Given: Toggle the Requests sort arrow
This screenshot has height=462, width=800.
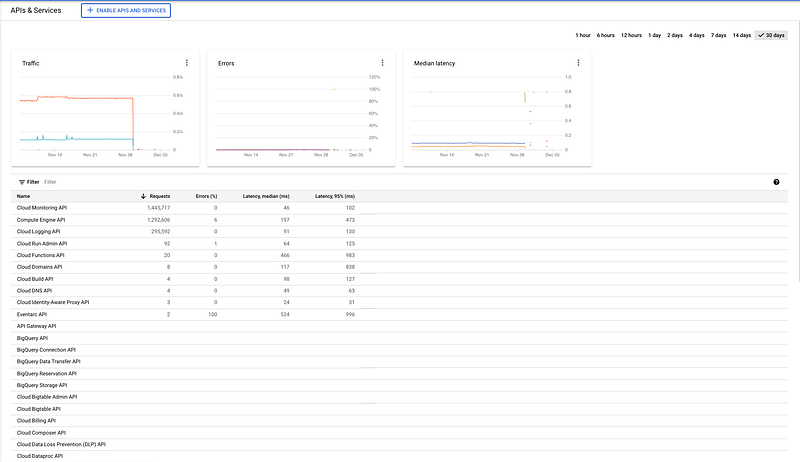Looking at the screenshot, I should pos(143,196).
